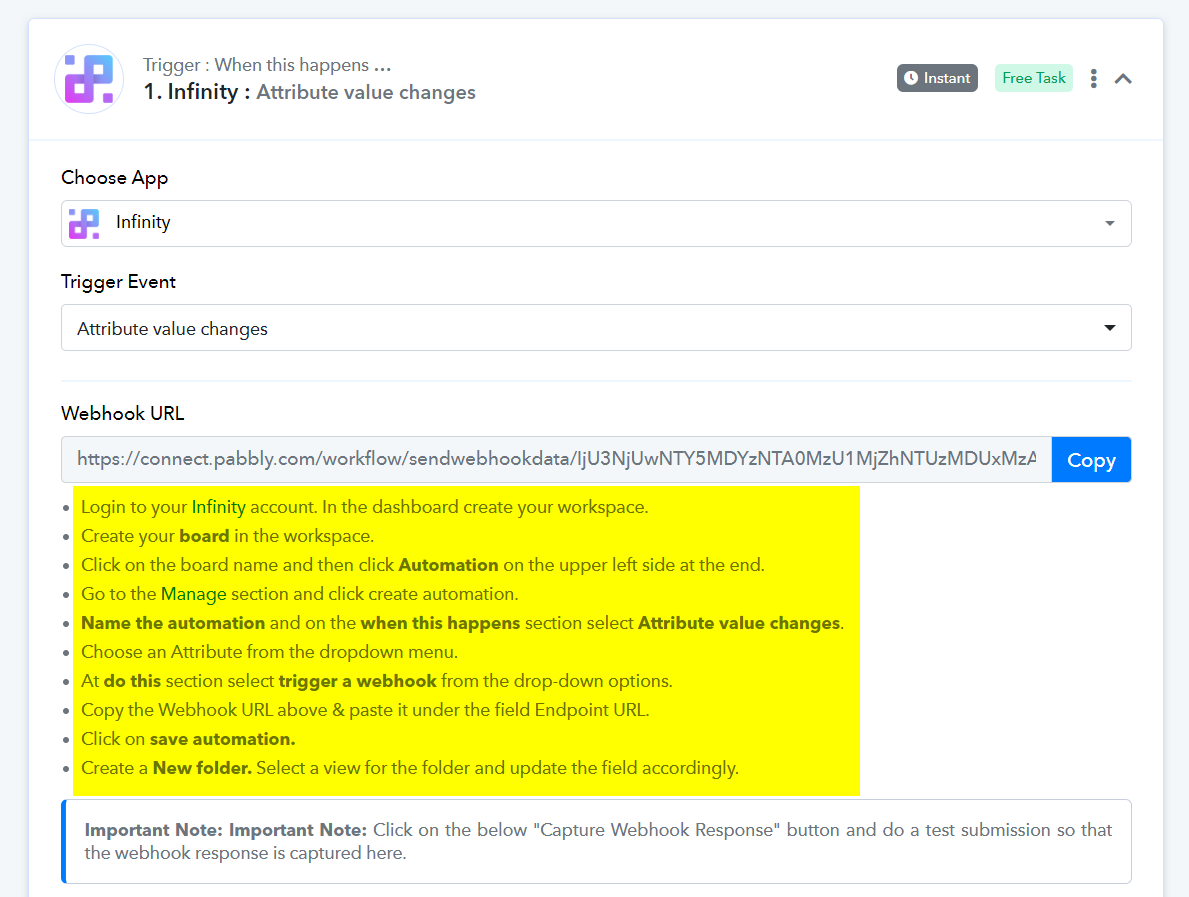This screenshot has height=897, width=1189.
Task: Click the Automation instruction line
Action: click(422, 566)
